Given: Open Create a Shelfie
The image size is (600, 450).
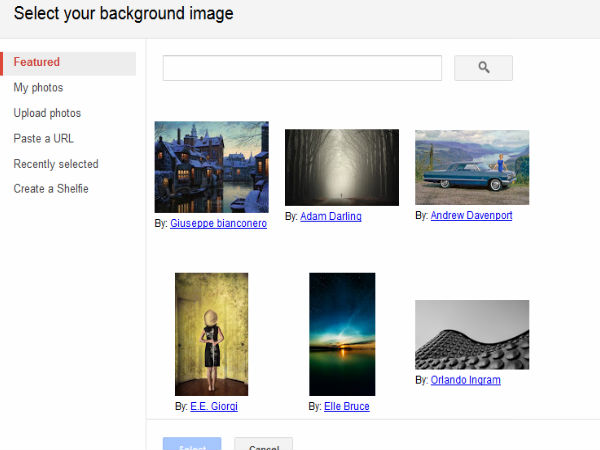Looking at the screenshot, I should click(x=51, y=189).
